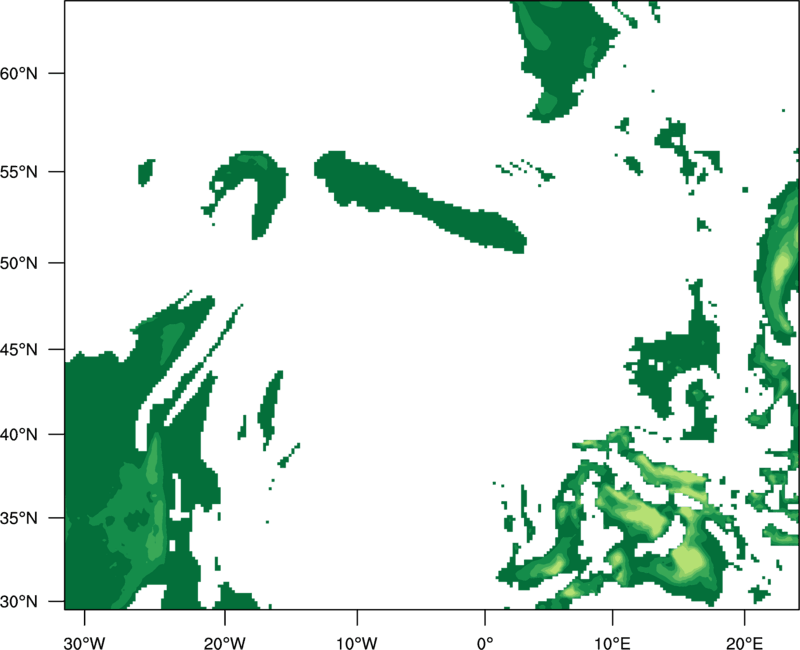Click the 0° longitude label

[x=485, y=643]
